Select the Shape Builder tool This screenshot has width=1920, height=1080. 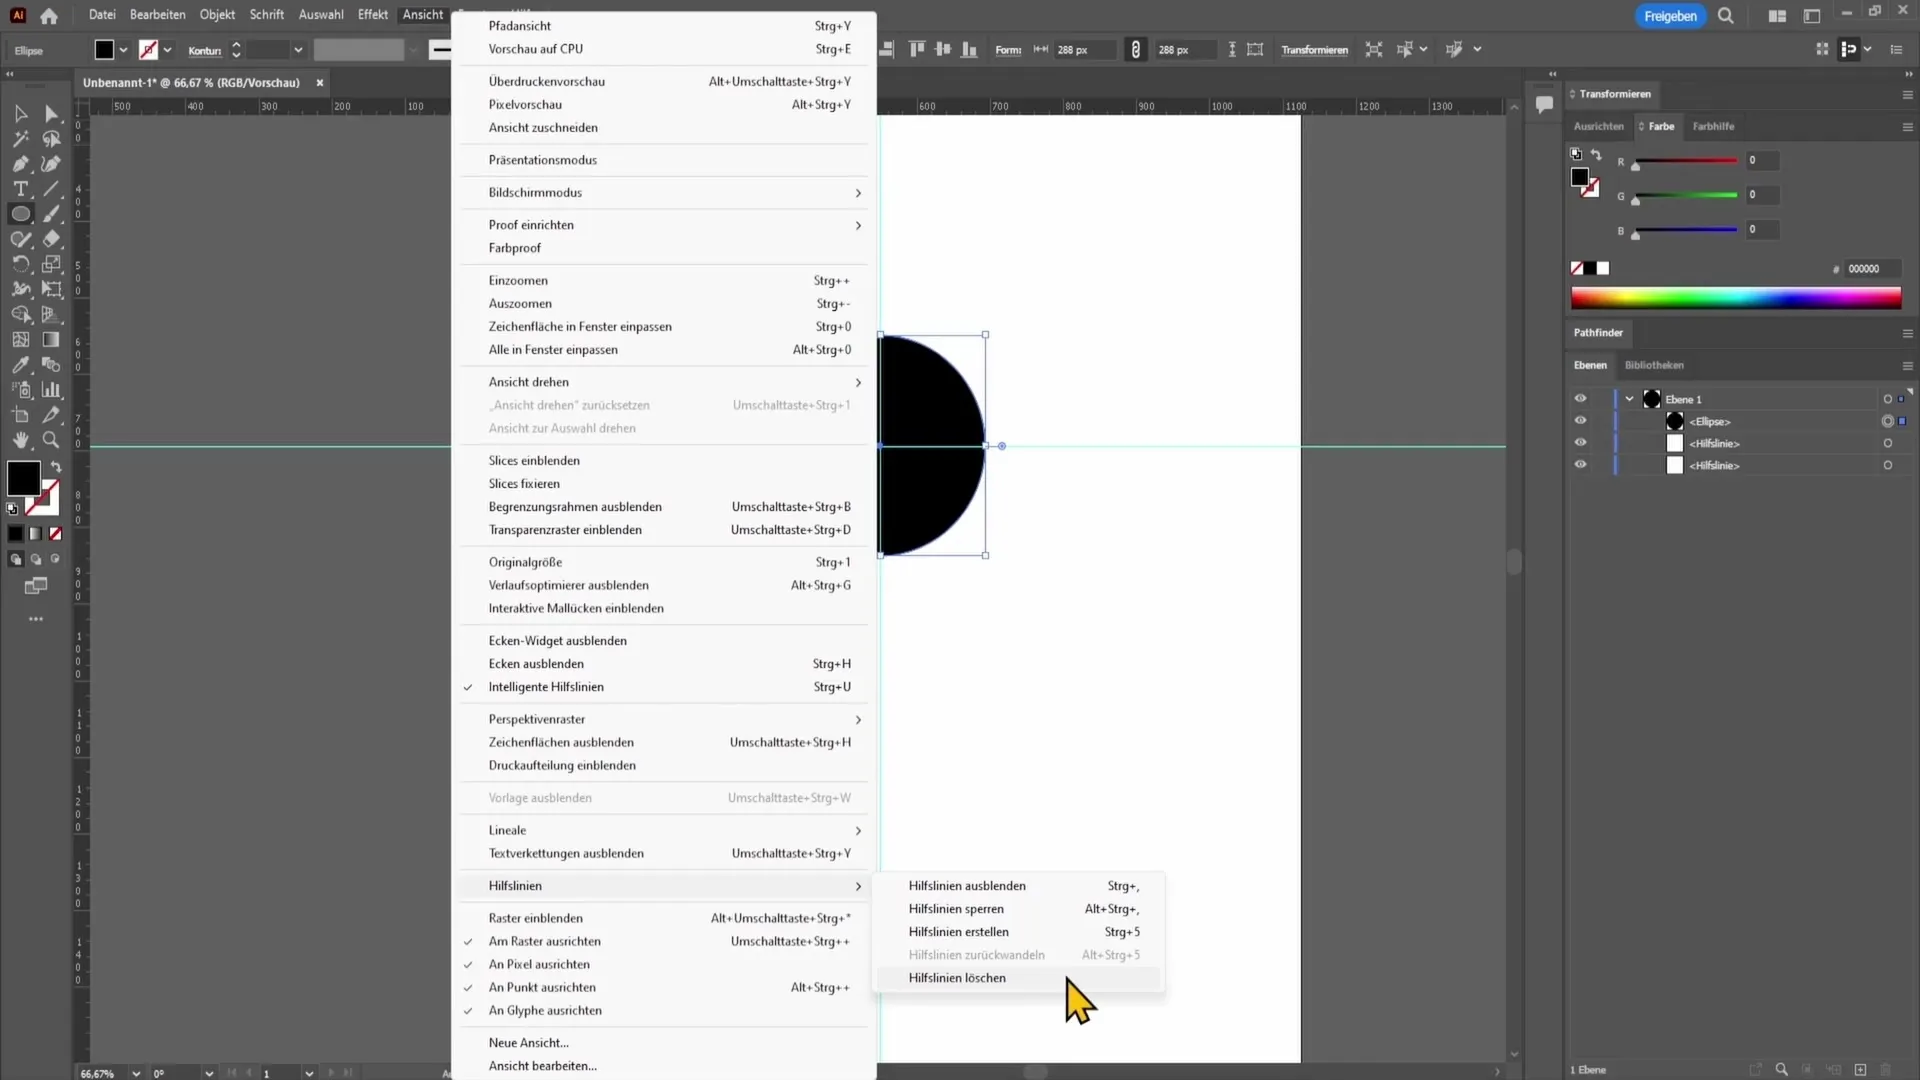(20, 314)
